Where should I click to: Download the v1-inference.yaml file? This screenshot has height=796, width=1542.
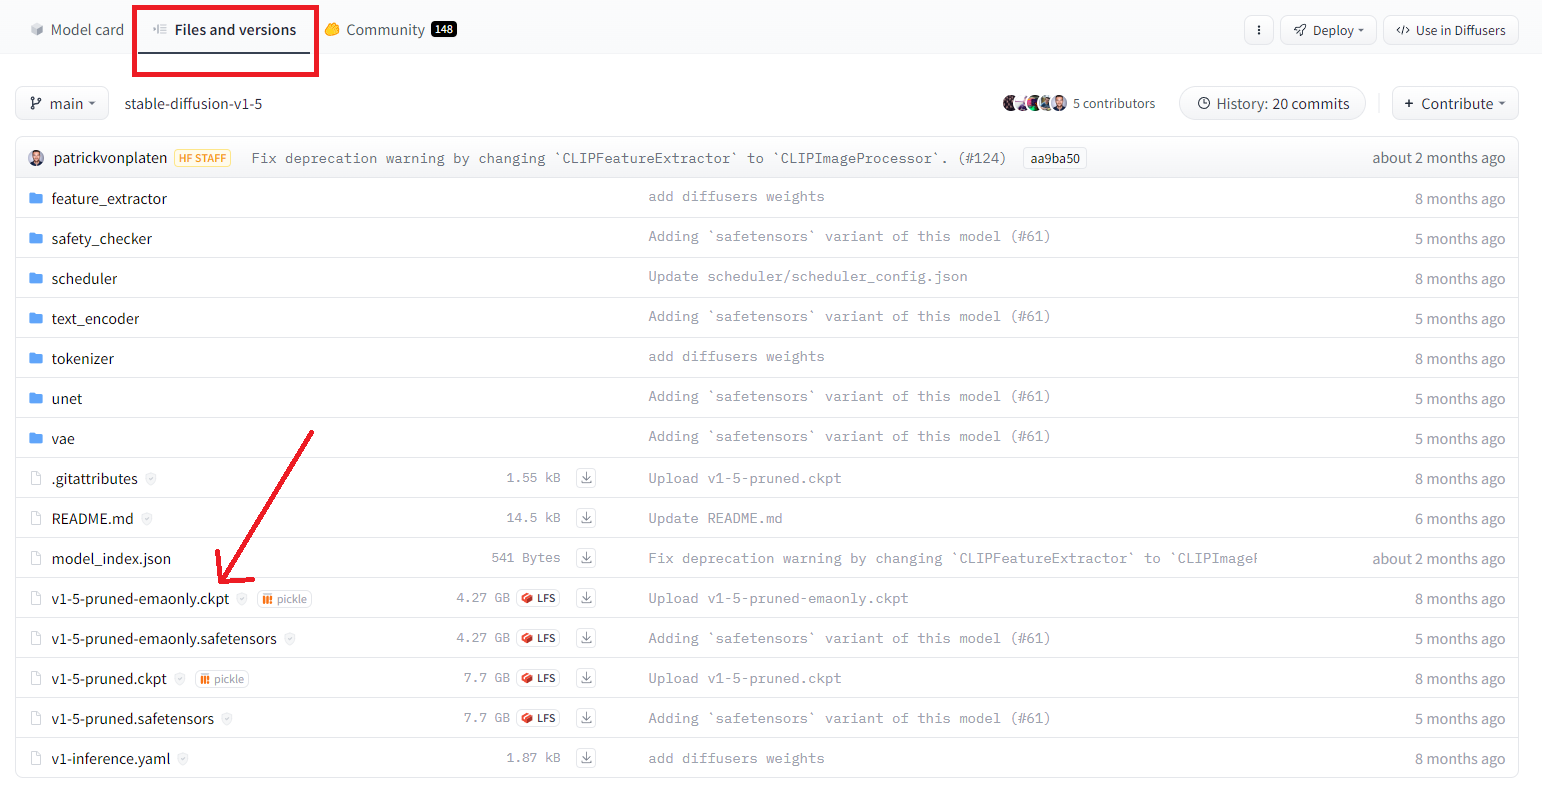click(587, 758)
